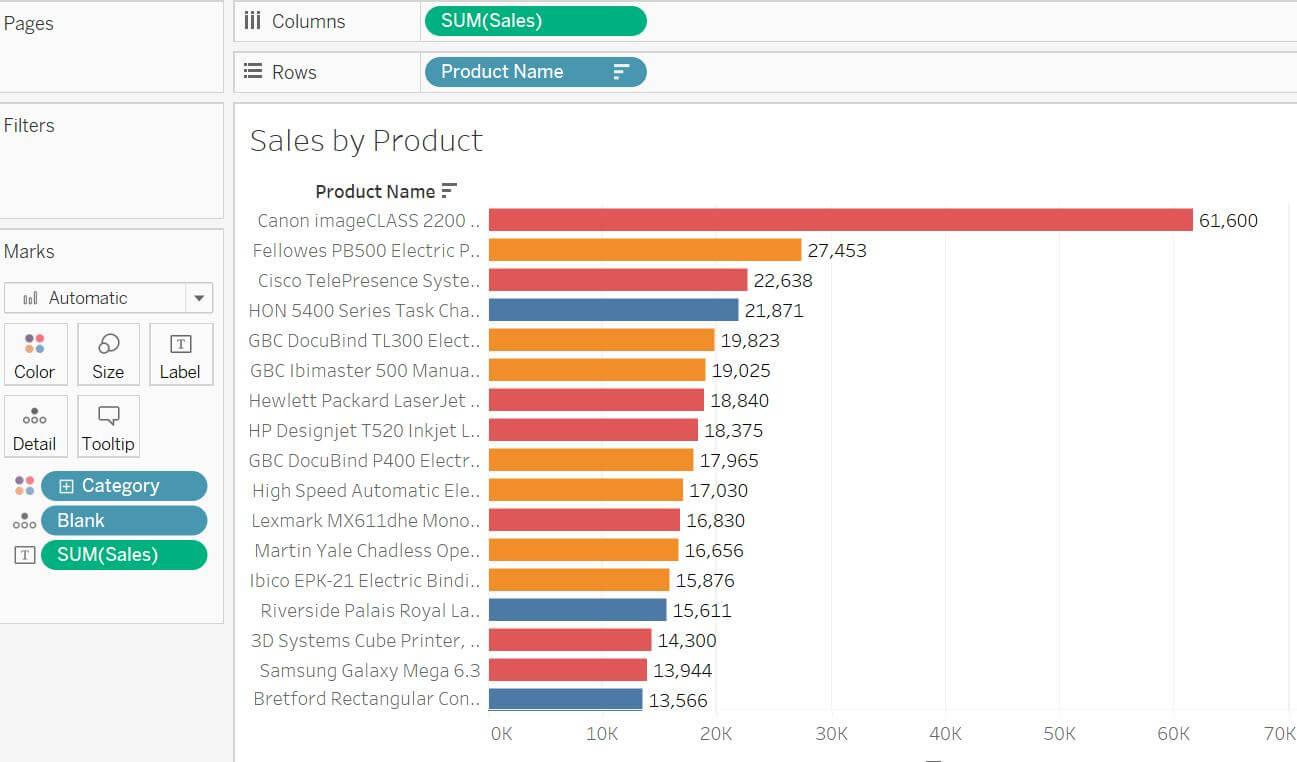This screenshot has height=762, width=1297.
Task: Select the GBC Ibimaster 500 Manua.. label
Action: point(365,371)
